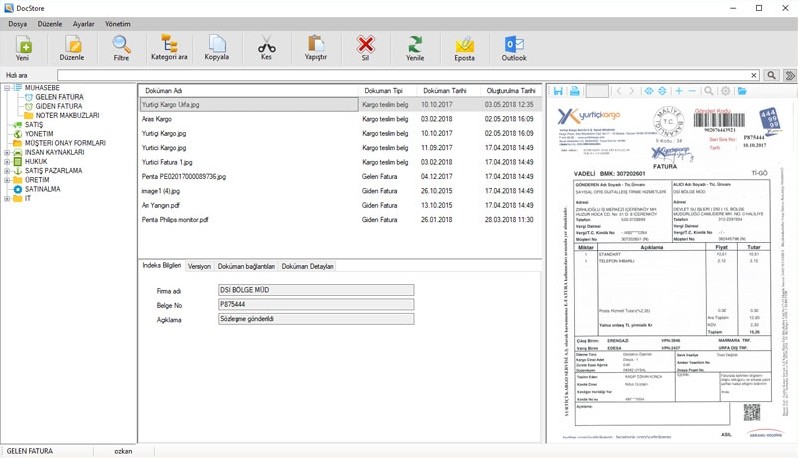This screenshot has height=458, width=798.
Task: Open the Filtre search tool
Action: (x=121, y=46)
